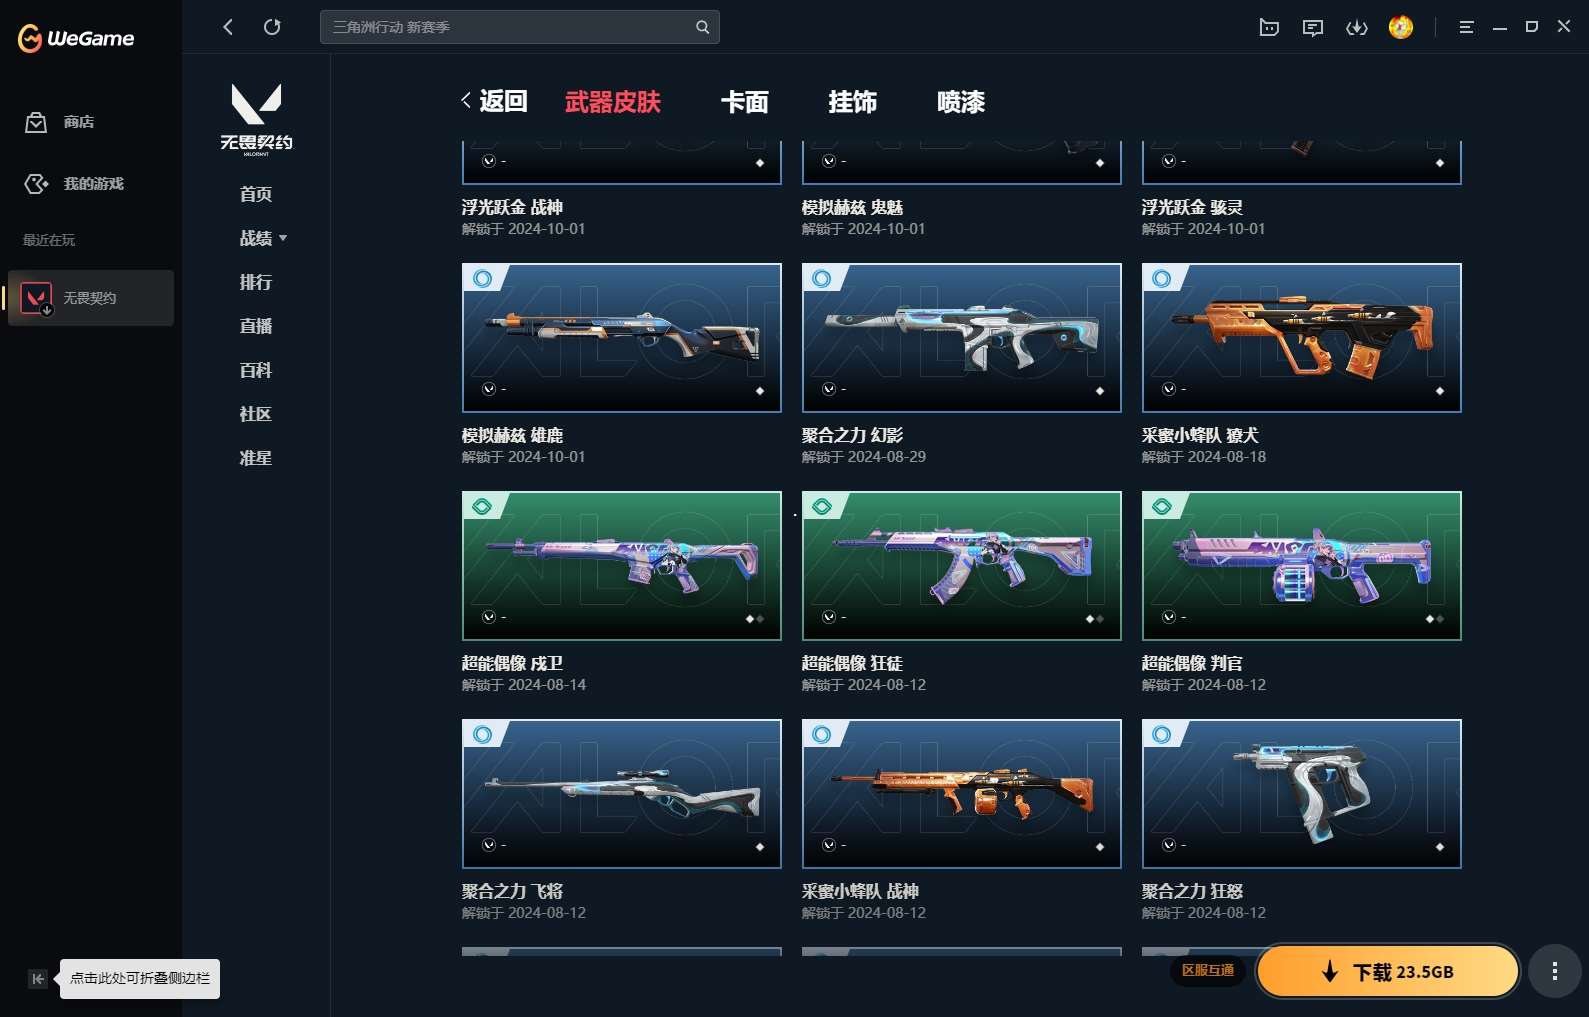
Task: Open the folder icon in top bar
Action: 1269,27
